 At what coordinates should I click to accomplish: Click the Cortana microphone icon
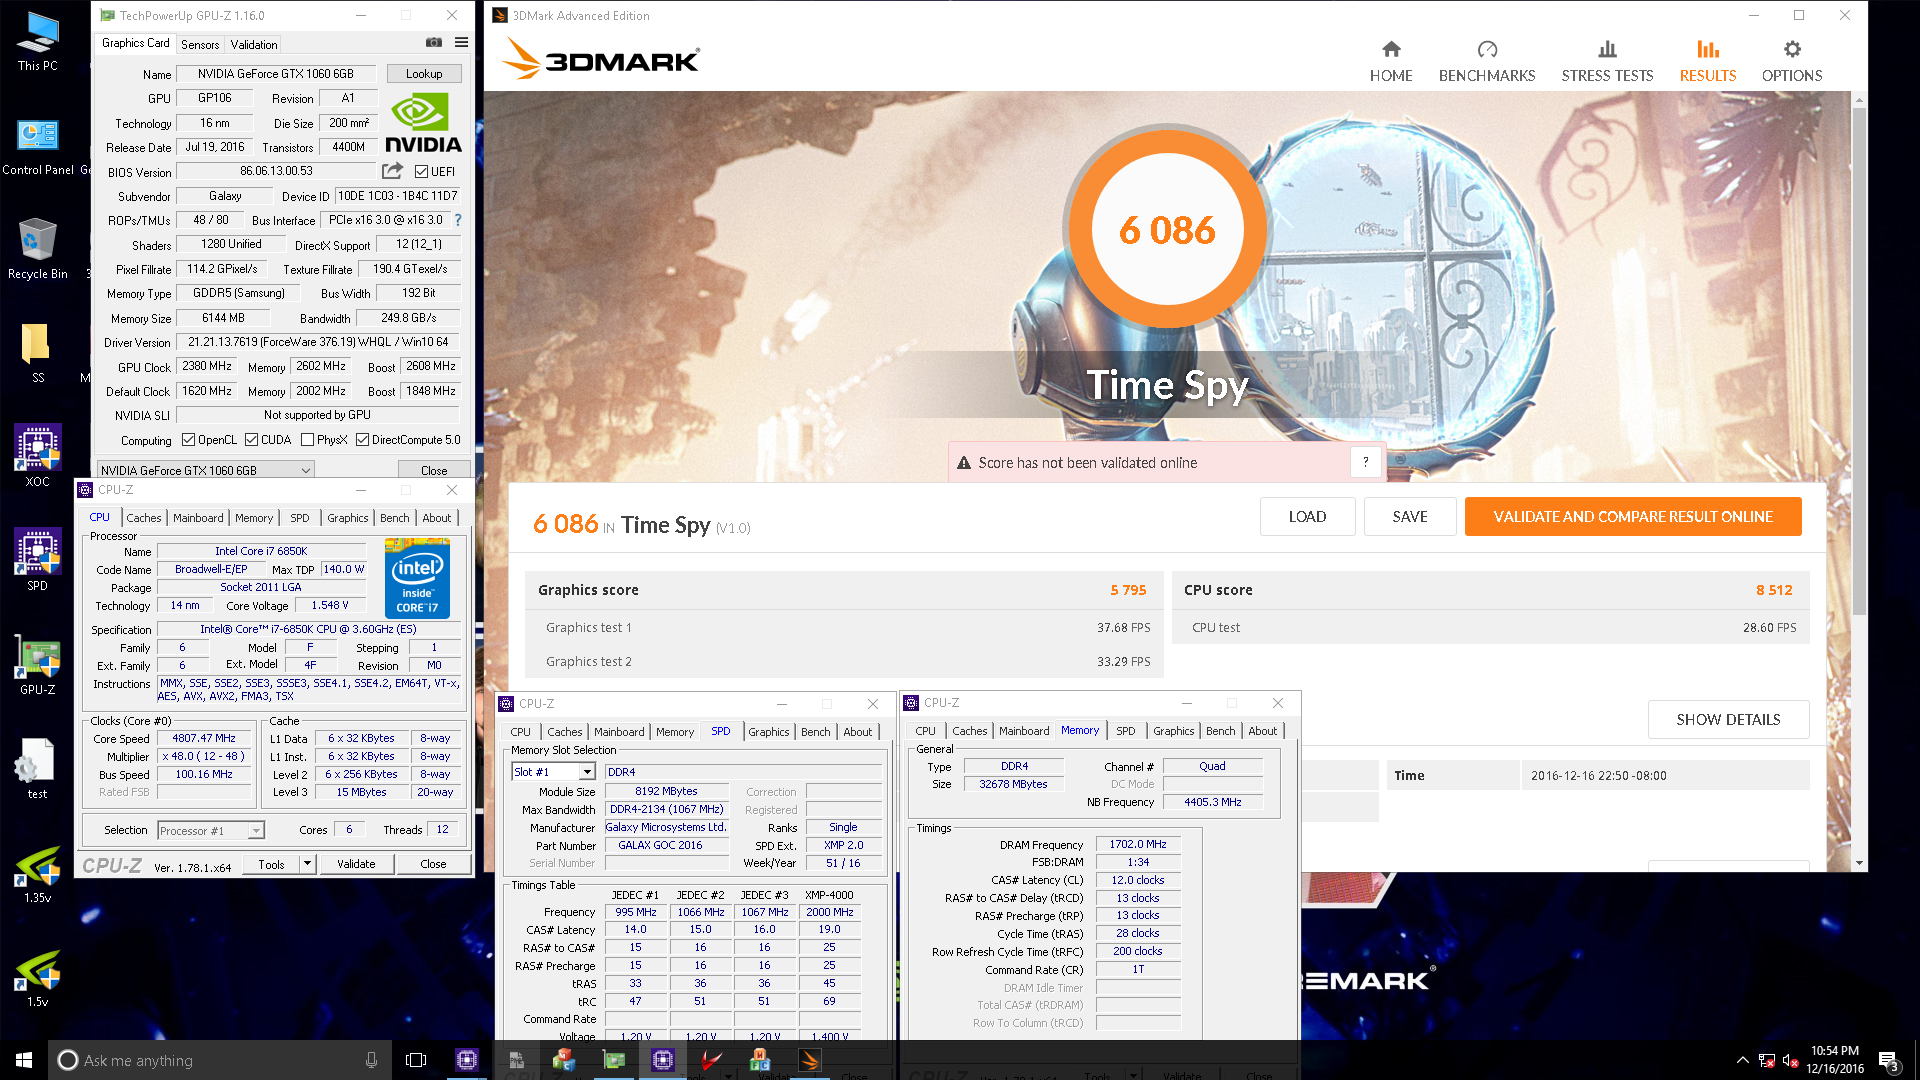click(x=371, y=1060)
